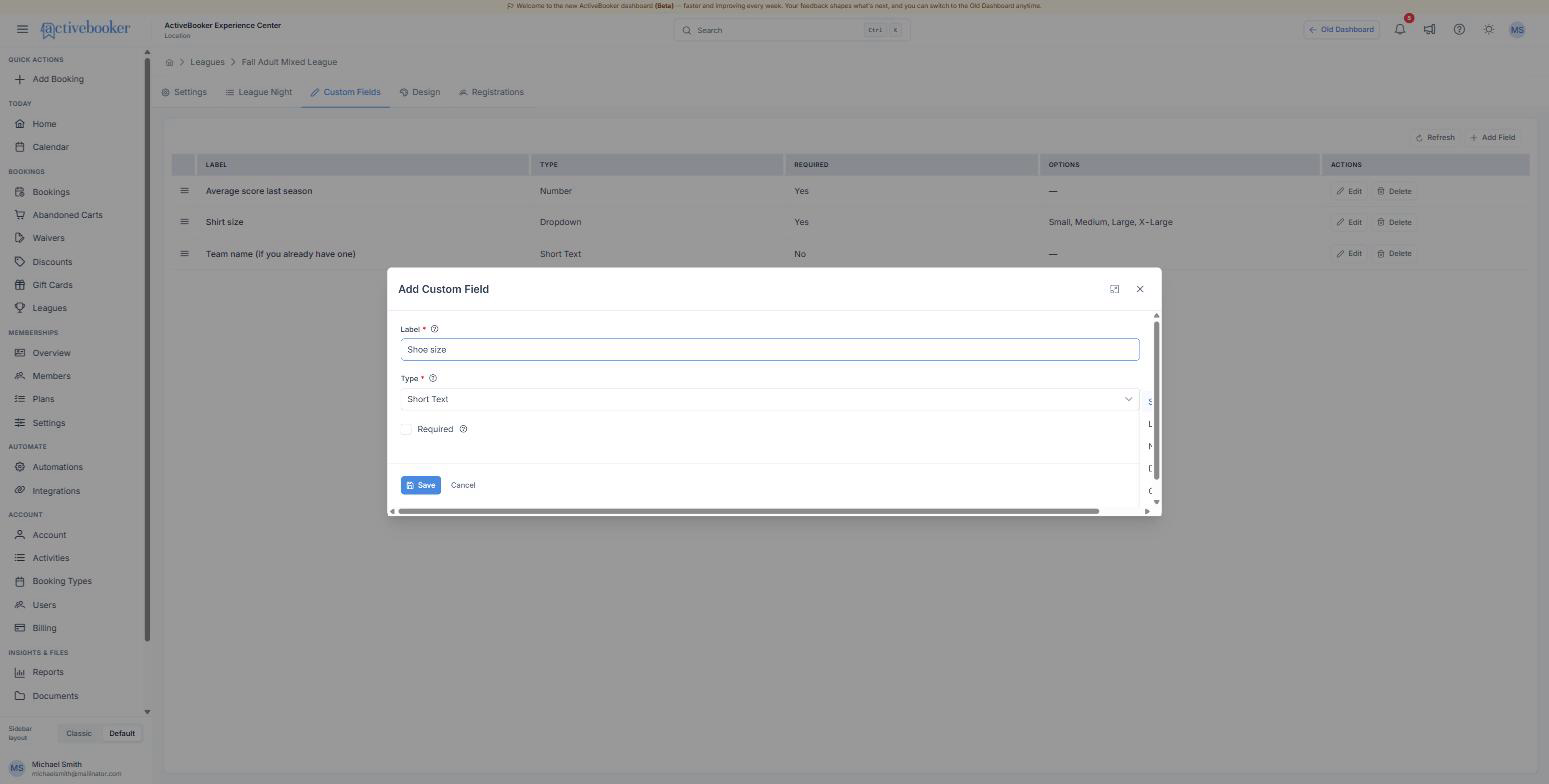Toggle the light/dark theme sun icon
This screenshot has width=1549, height=784.
click(x=1489, y=29)
